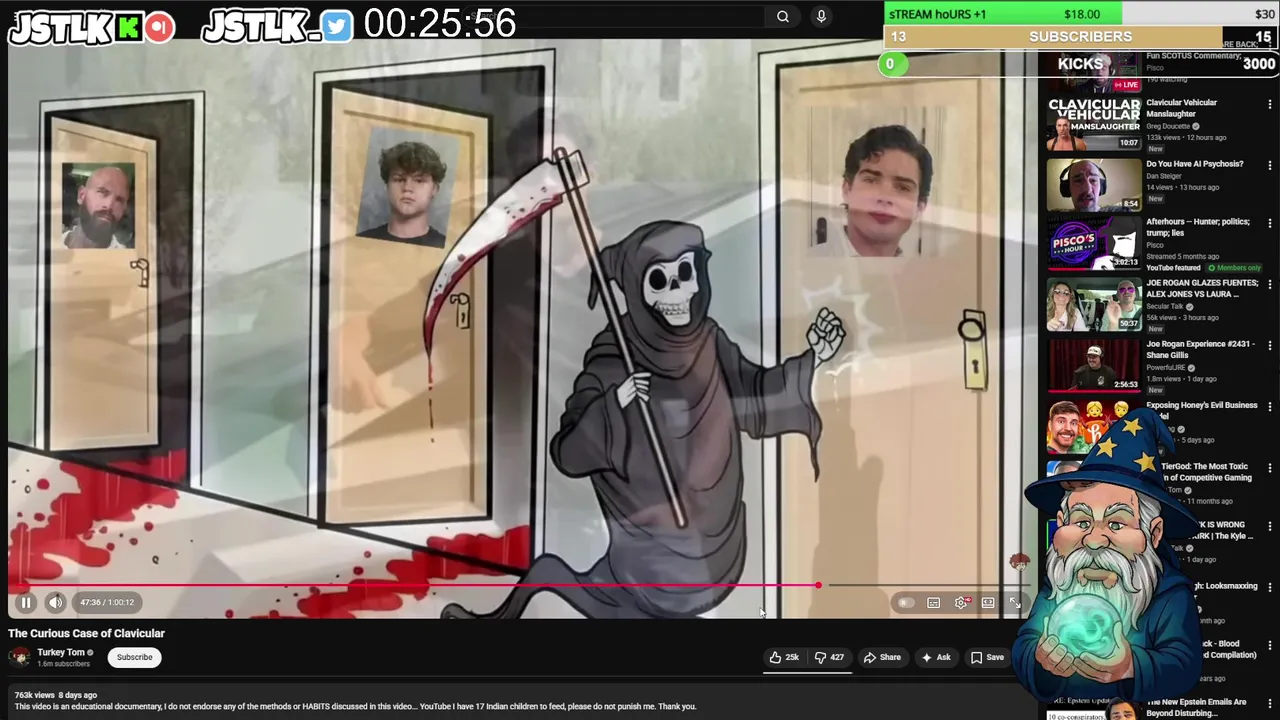Click the Members only badge on Afterhours
The height and width of the screenshot is (720, 1280).
[1234, 268]
